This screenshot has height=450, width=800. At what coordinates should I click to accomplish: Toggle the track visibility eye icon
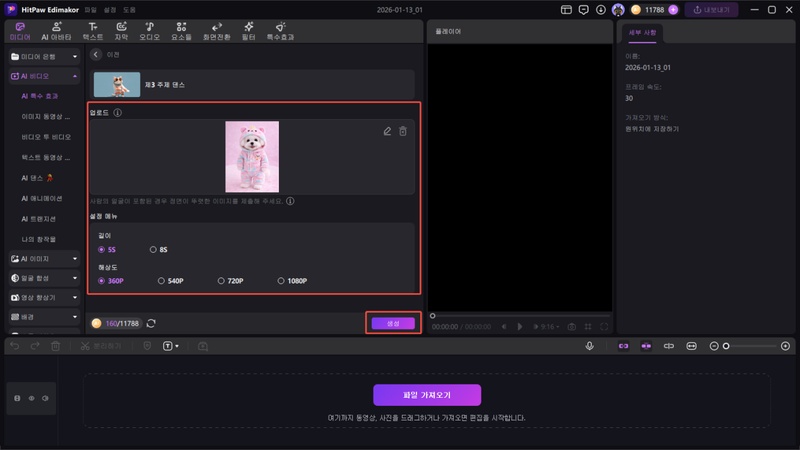(31, 398)
